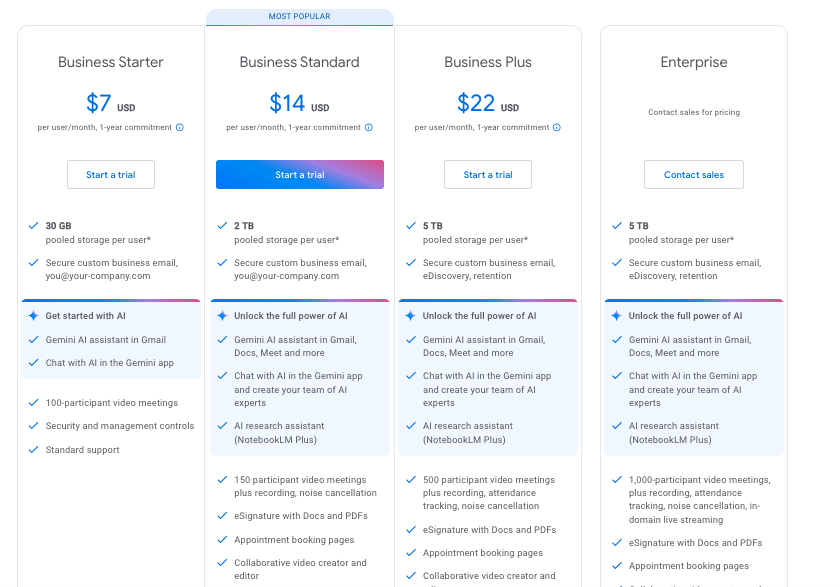The height and width of the screenshot is (587, 840).
Task: Start a trial for Business Plus
Action: (488, 175)
